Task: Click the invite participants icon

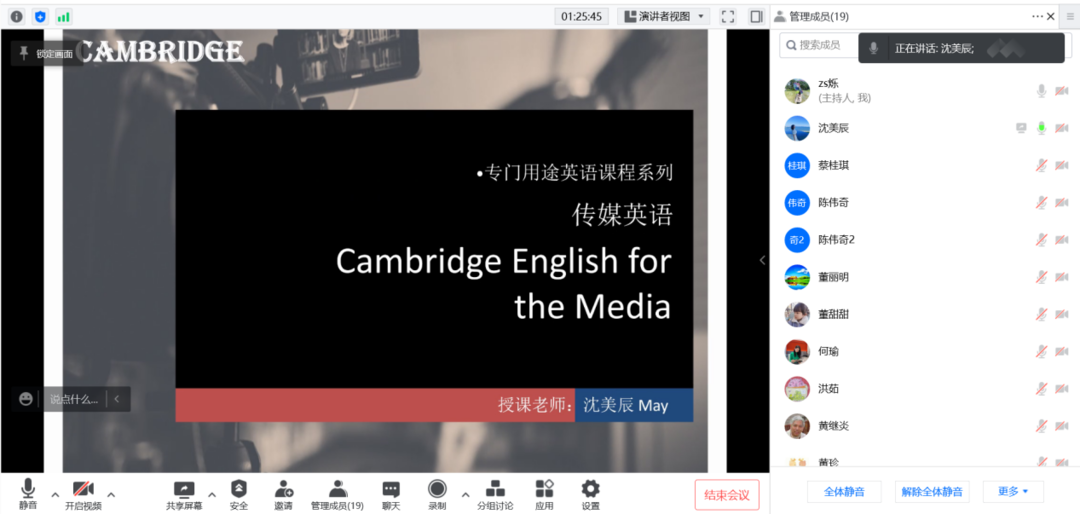Action: (x=284, y=489)
